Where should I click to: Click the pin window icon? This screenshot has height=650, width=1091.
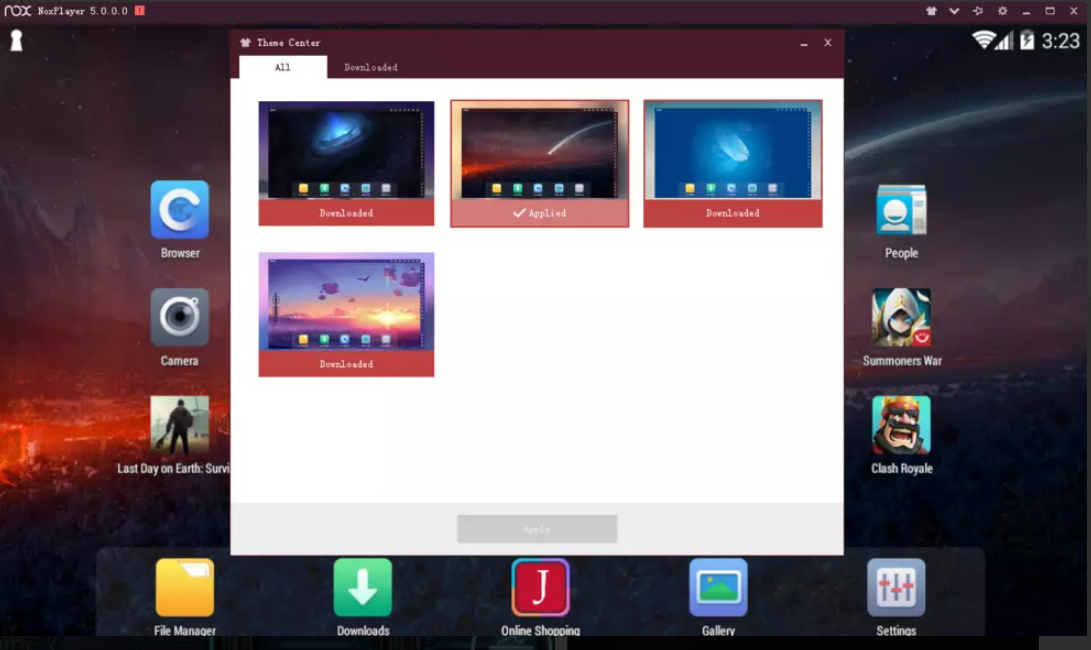coord(978,11)
